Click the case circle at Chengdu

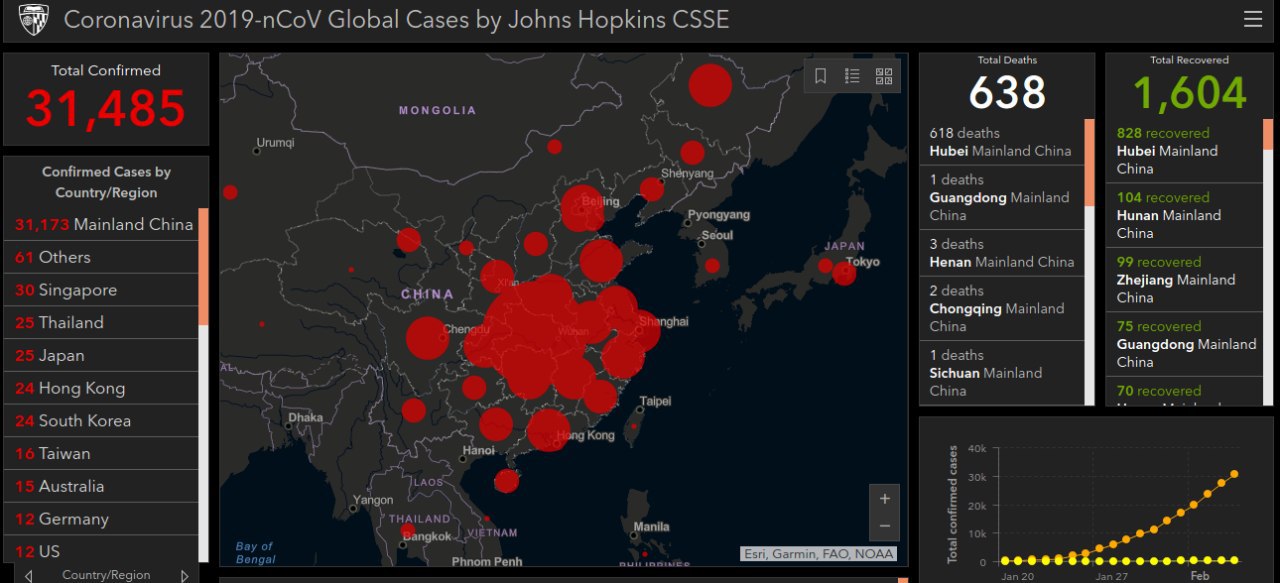pyautogui.click(x=426, y=338)
